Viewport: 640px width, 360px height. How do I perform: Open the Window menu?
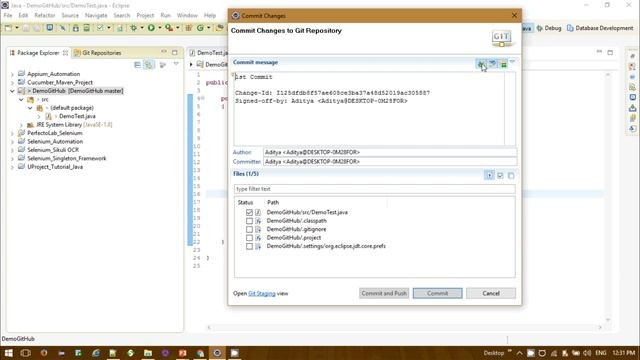click(x=187, y=16)
